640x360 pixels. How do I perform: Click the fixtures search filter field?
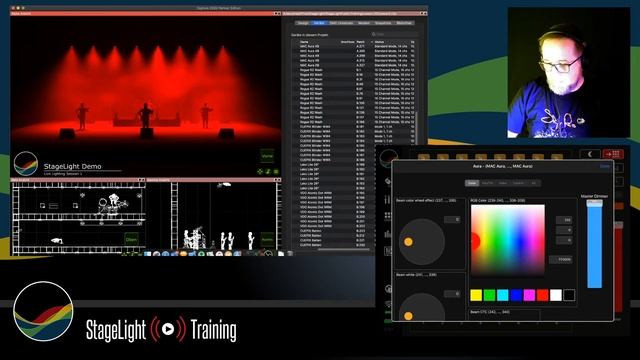tap(394, 34)
